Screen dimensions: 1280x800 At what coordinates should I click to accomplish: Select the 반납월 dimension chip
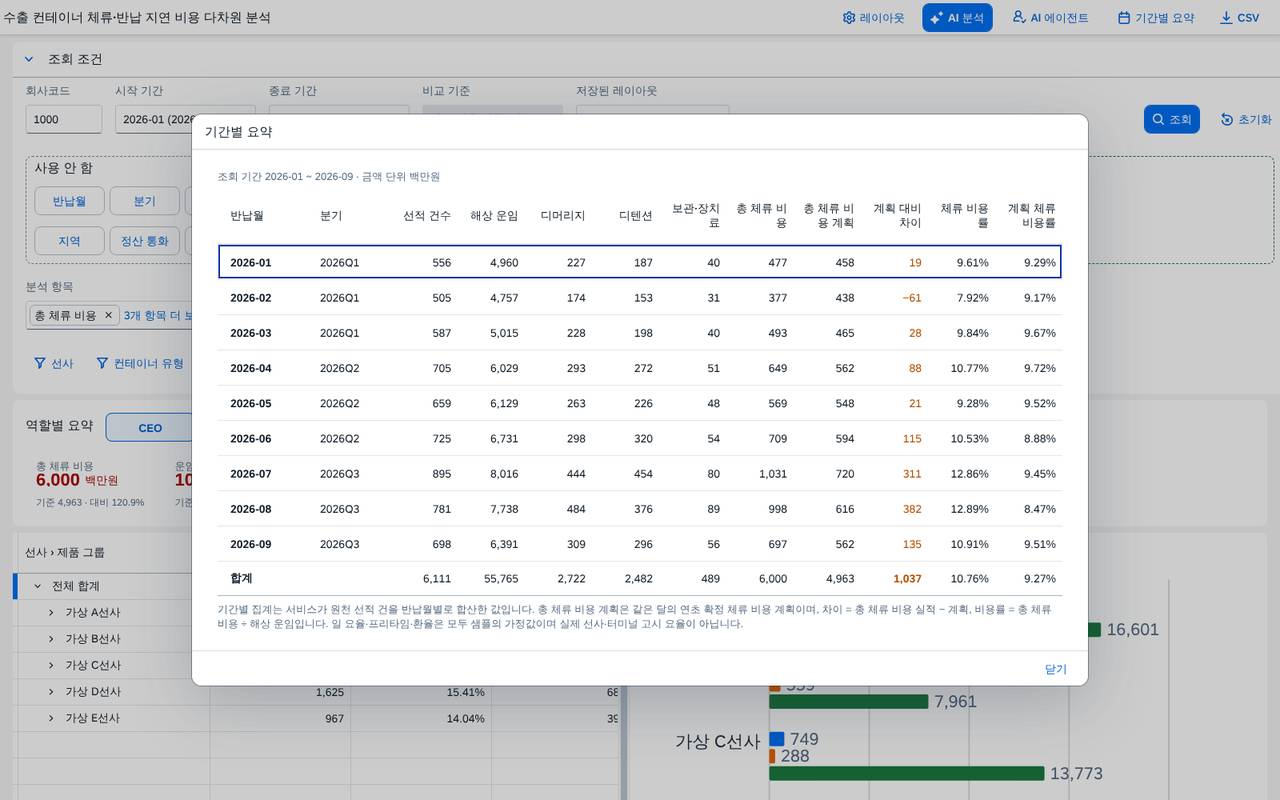coord(69,201)
